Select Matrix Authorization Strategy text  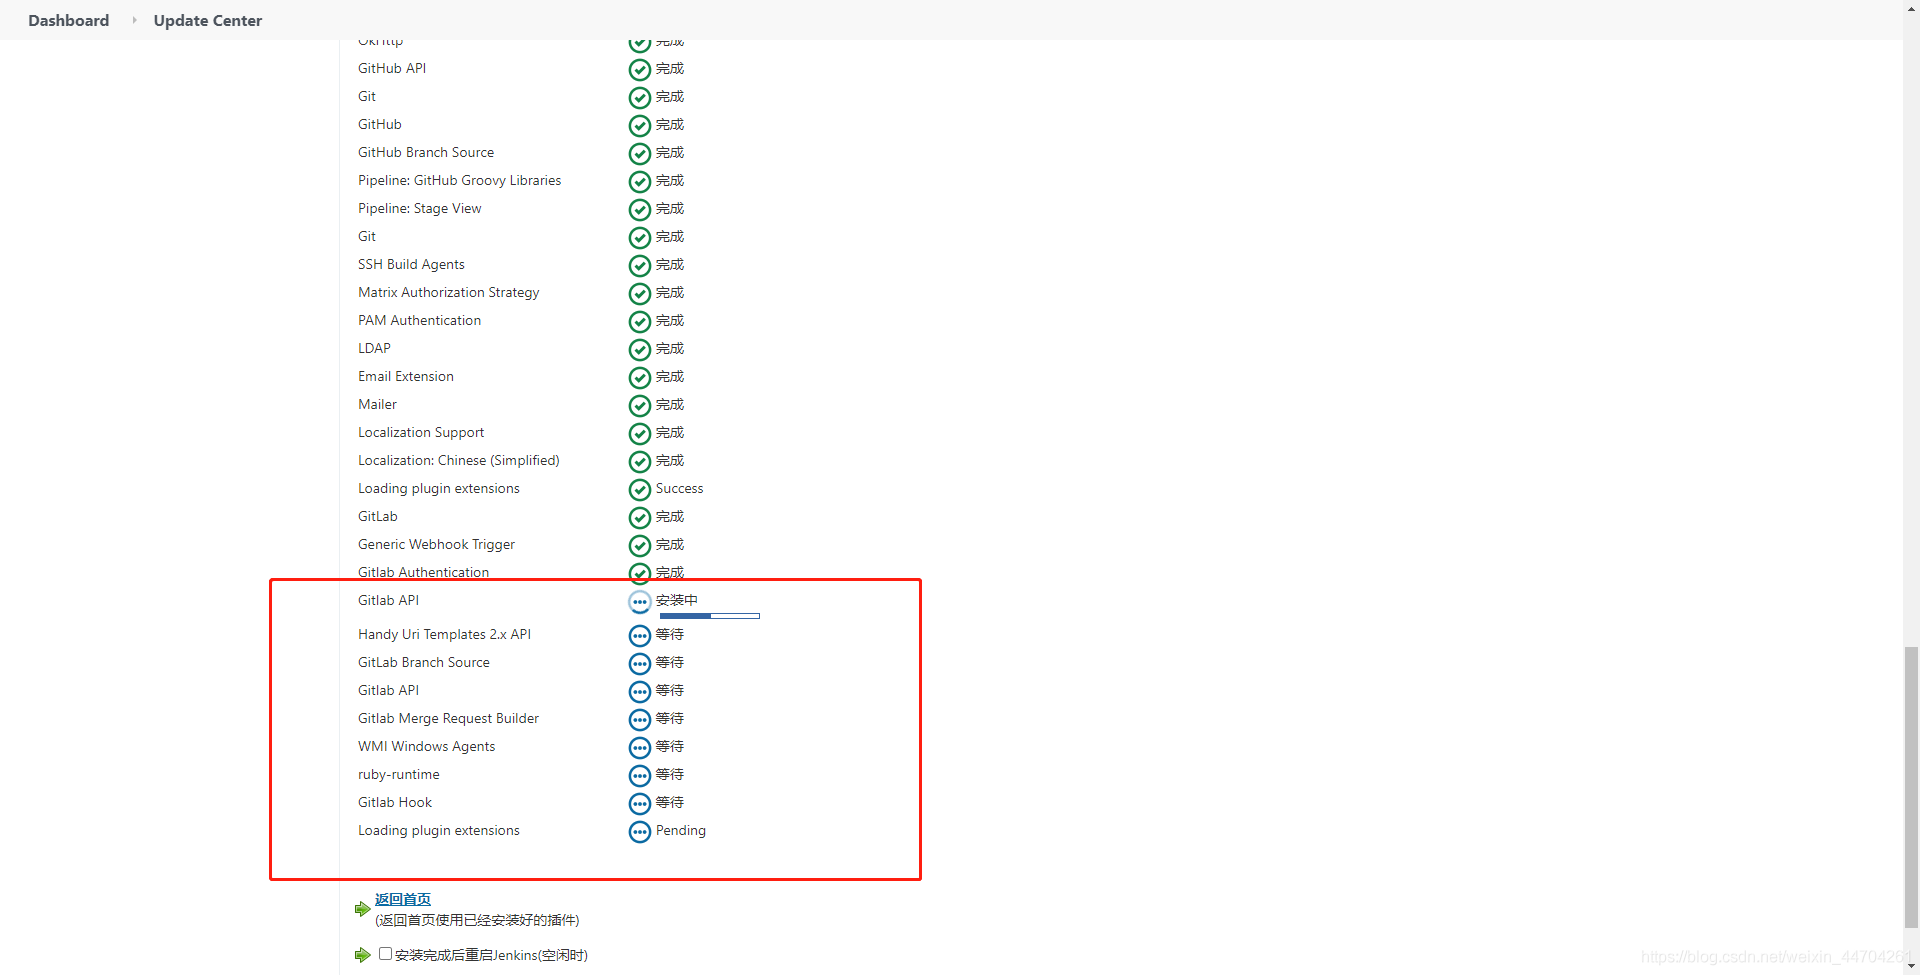(449, 292)
